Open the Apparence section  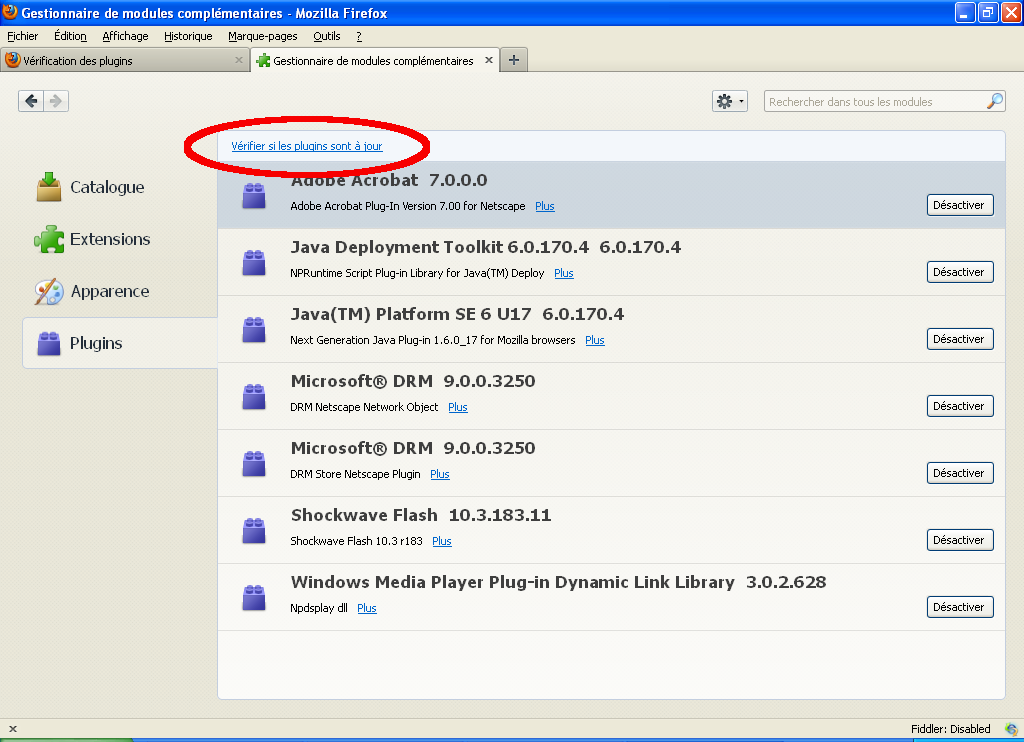pos(92,291)
